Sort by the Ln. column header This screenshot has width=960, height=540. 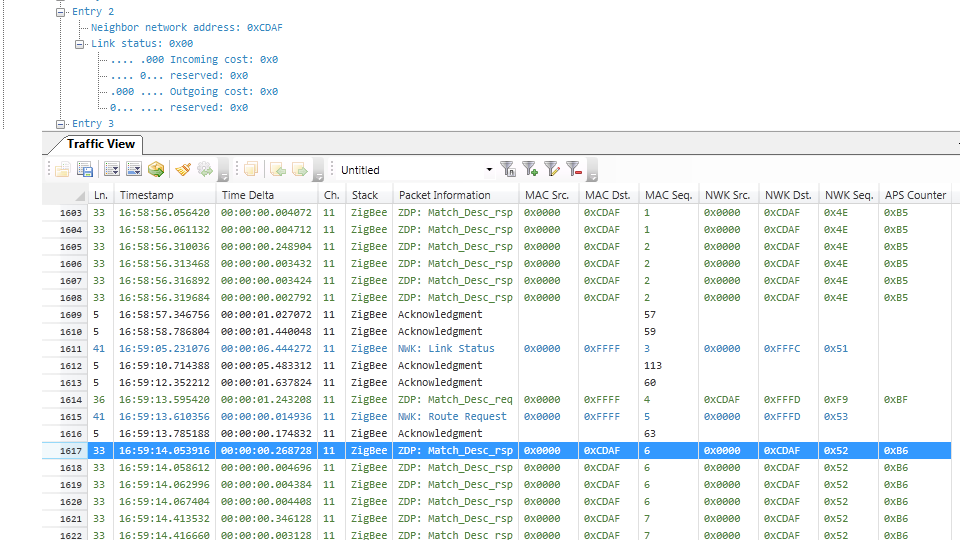click(101, 195)
